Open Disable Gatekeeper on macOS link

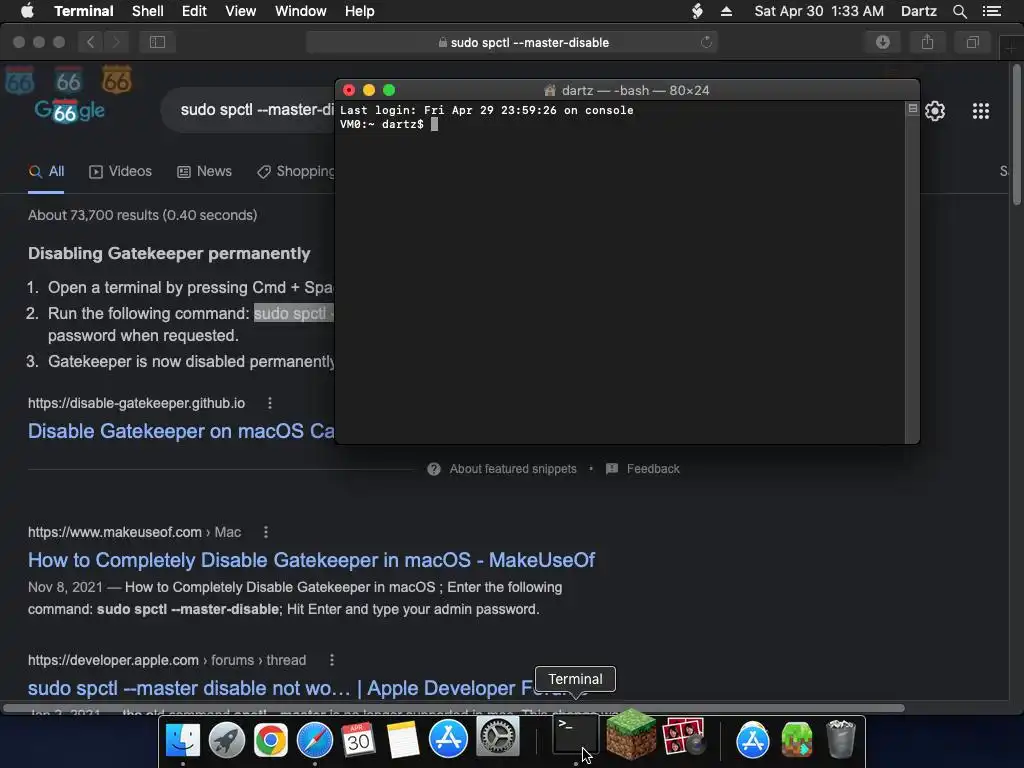181,431
